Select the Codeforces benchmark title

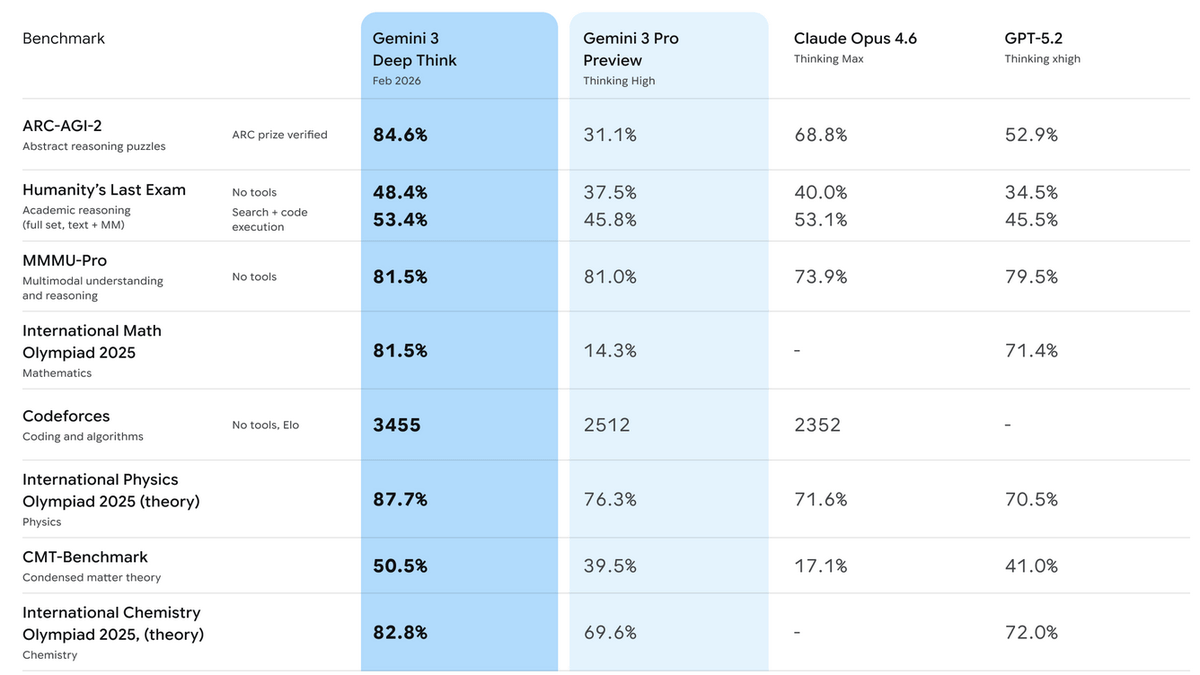pyautogui.click(x=66, y=416)
